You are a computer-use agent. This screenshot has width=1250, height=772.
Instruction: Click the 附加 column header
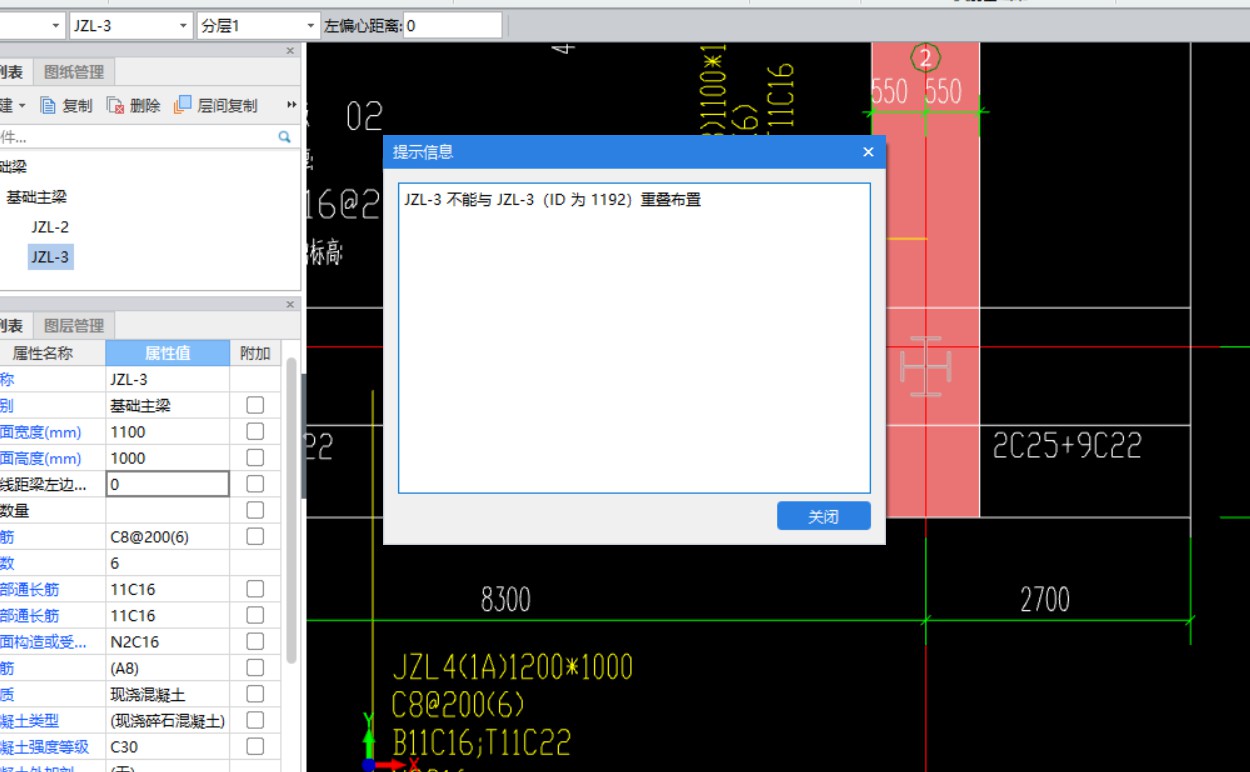(x=255, y=353)
